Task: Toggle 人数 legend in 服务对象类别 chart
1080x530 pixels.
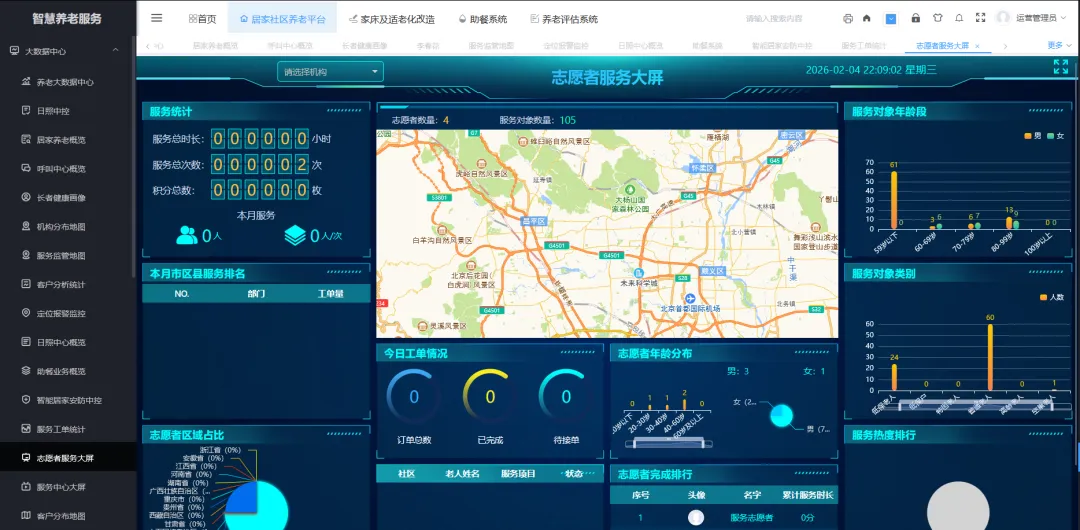Action: (x=1052, y=297)
